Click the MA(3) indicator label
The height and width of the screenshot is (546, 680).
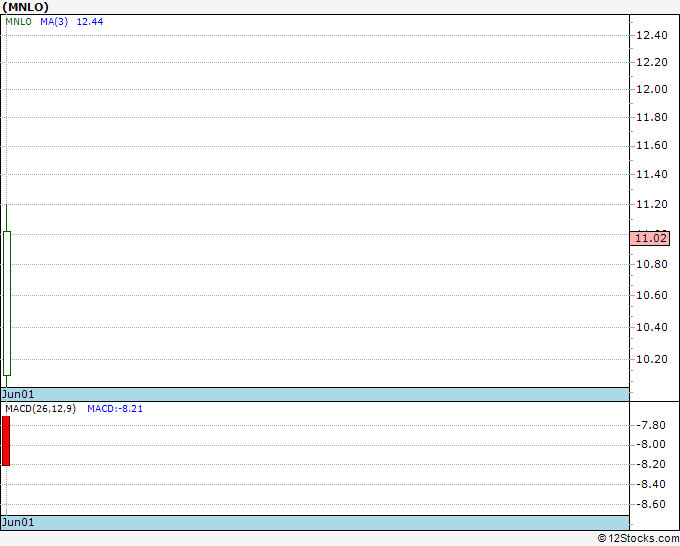pyautogui.click(x=54, y=22)
